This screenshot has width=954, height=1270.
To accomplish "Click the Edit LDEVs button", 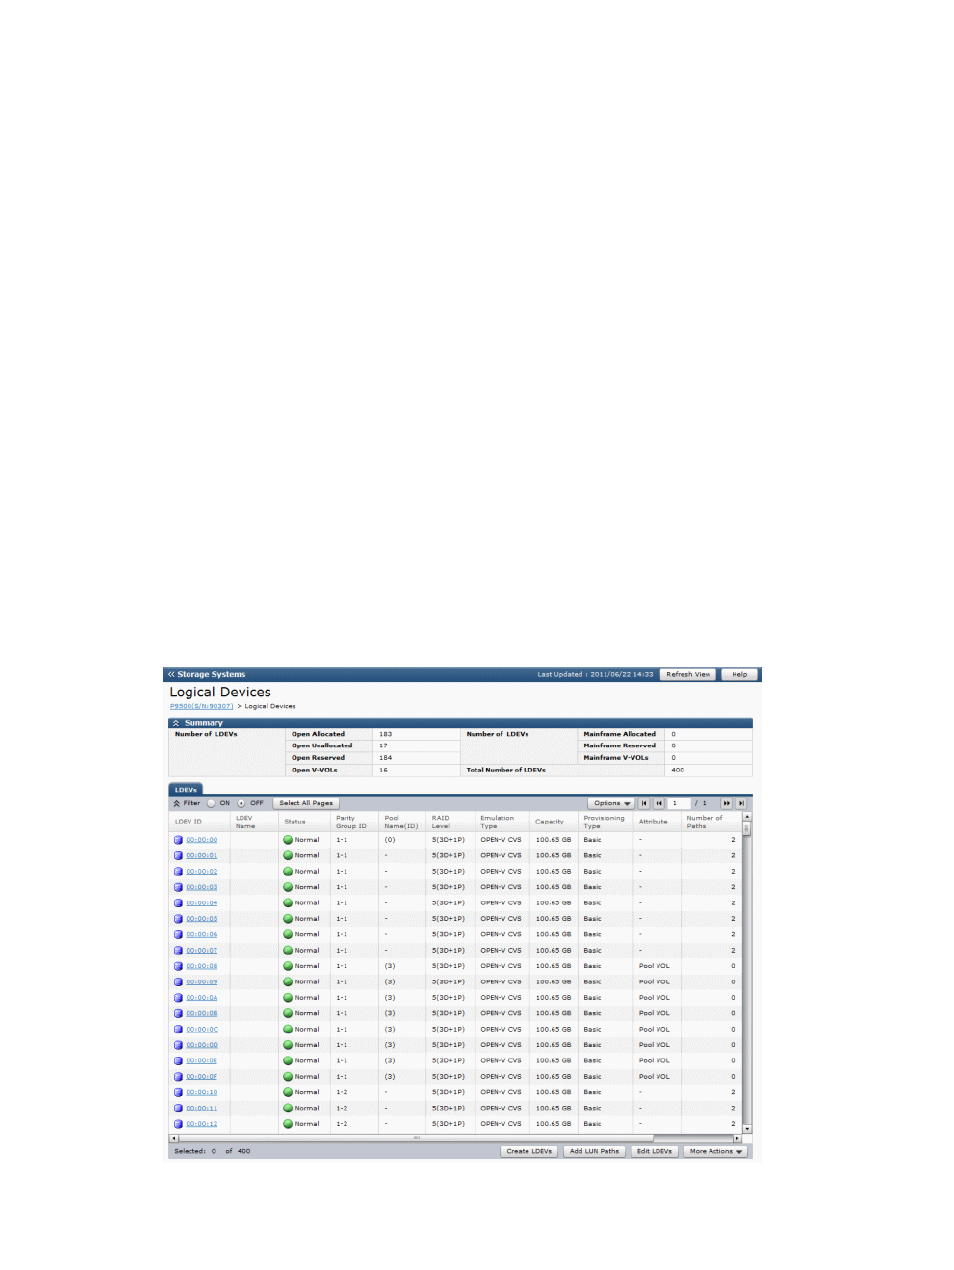I will pyautogui.click(x=654, y=1152).
